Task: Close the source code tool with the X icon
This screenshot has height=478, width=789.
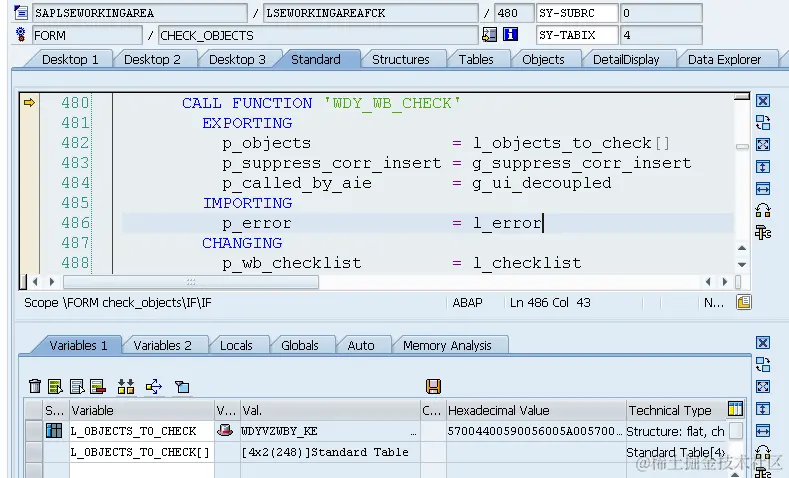Action: tap(763, 101)
